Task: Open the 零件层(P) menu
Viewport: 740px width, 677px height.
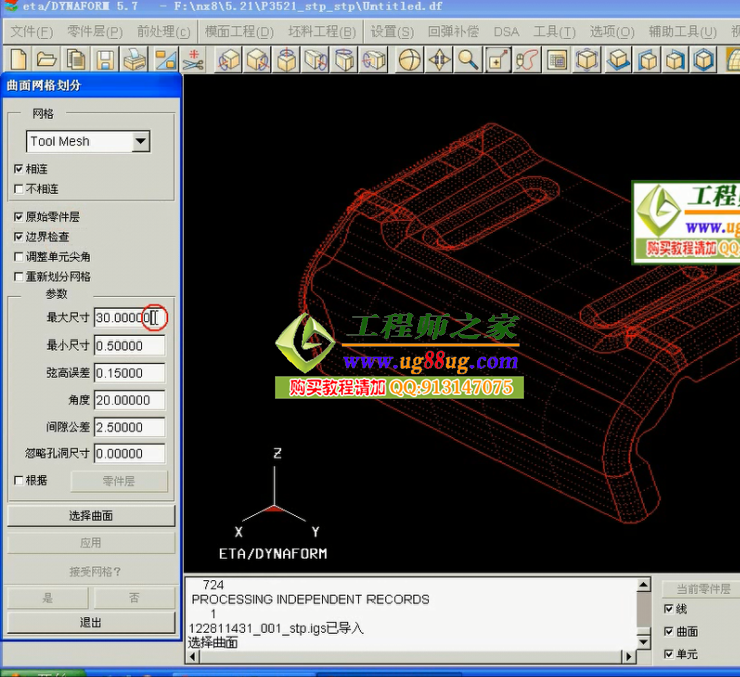Action: tap(94, 32)
